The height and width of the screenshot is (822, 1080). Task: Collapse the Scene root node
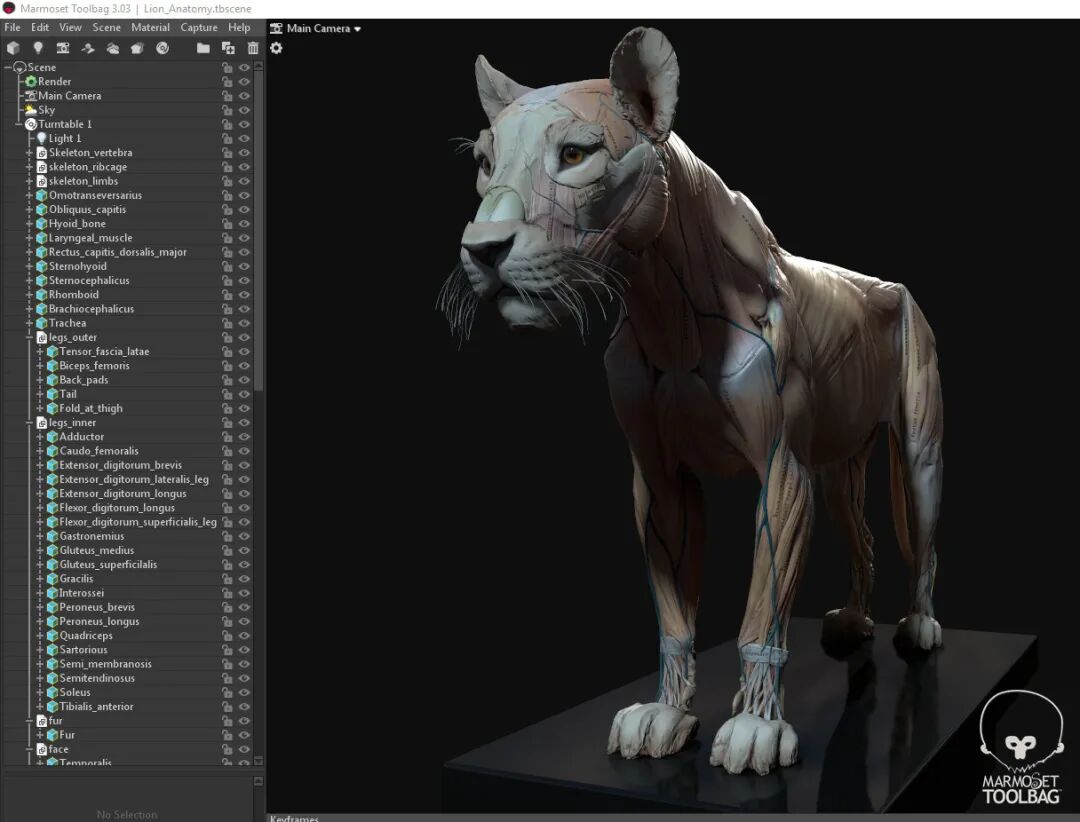point(8,68)
